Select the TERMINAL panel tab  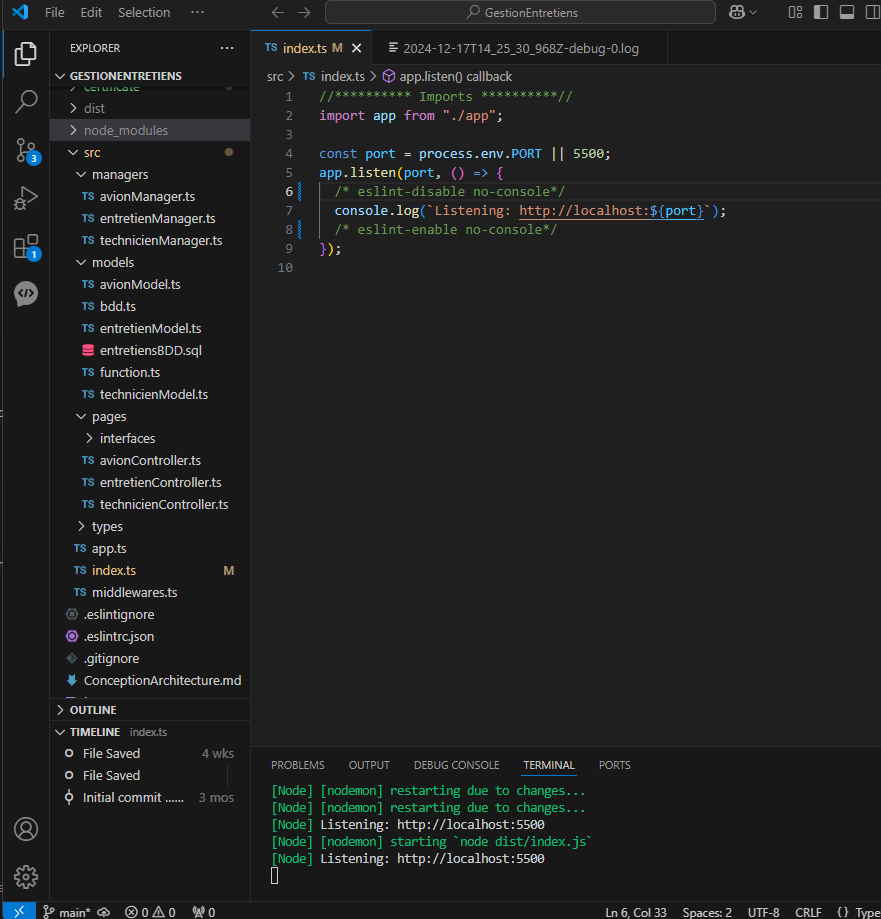pos(549,765)
